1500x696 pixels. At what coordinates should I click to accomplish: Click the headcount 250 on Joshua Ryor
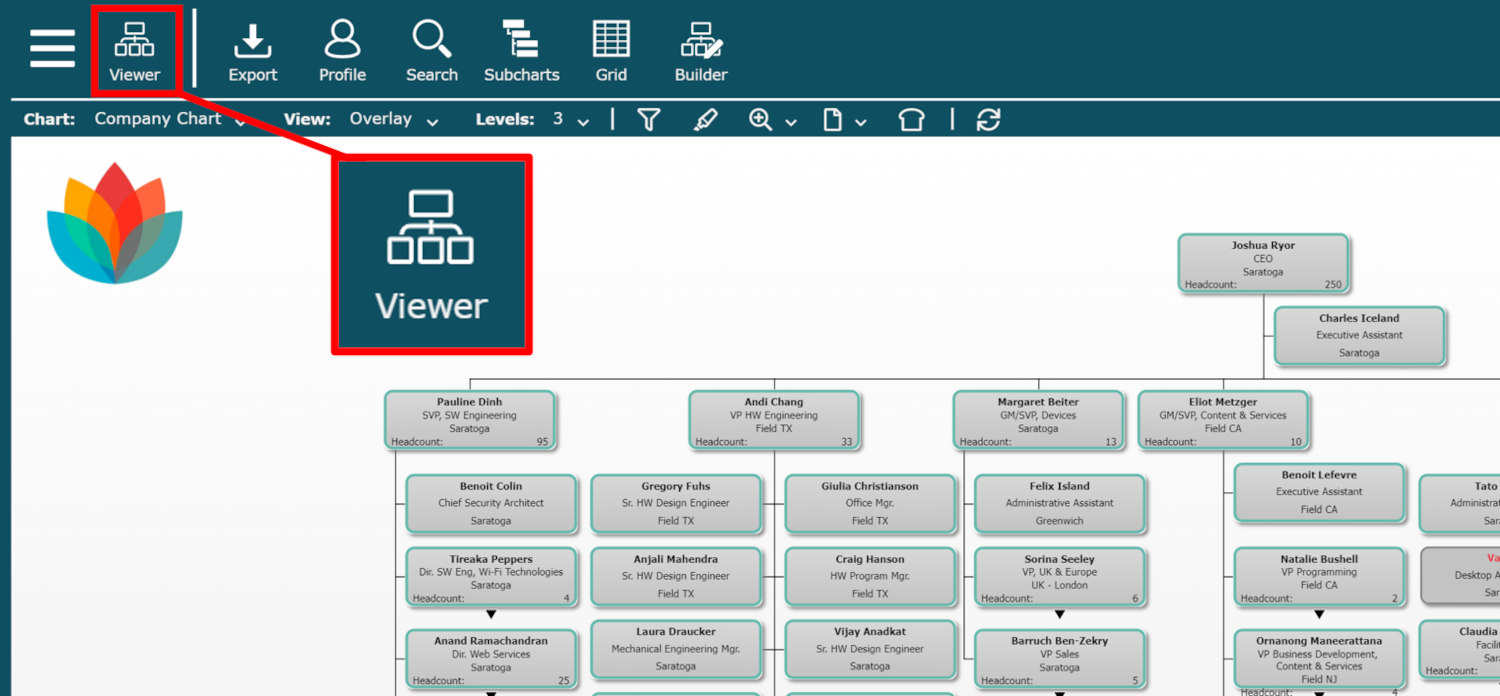1332,285
